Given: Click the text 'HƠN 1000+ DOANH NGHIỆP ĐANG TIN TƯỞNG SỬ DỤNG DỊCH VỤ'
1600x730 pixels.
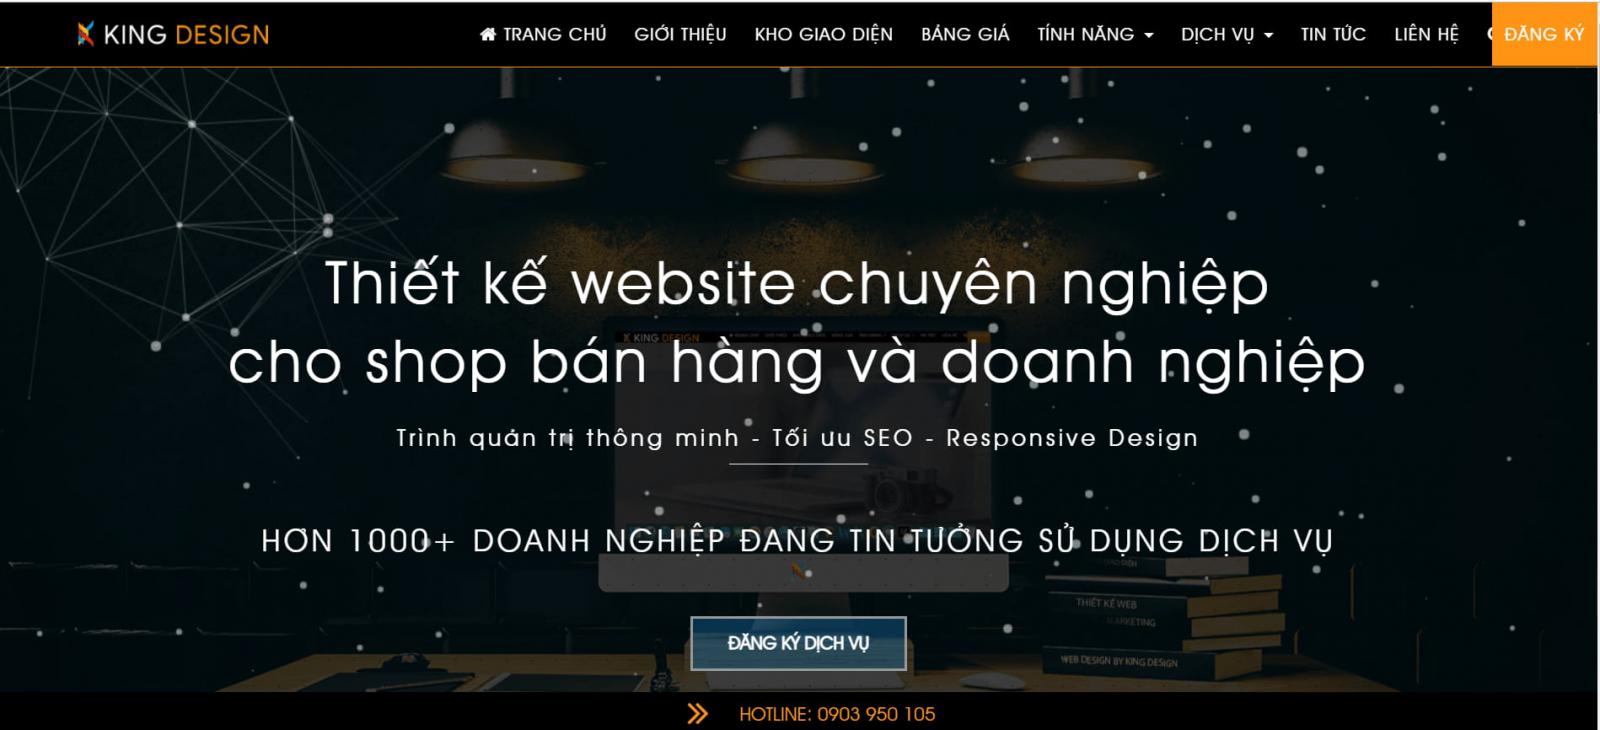Looking at the screenshot, I should point(797,541).
